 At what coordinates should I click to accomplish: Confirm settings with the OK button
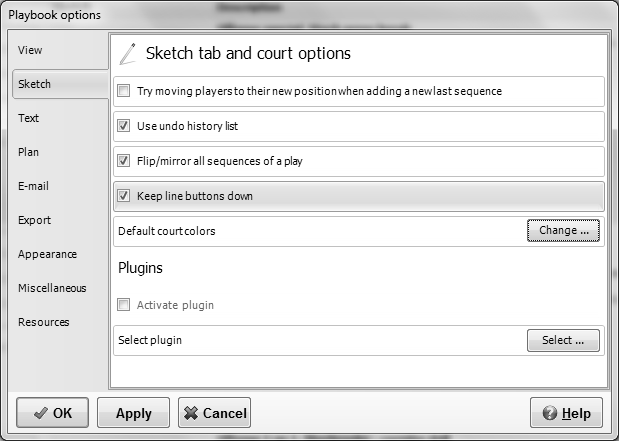[x=53, y=413]
